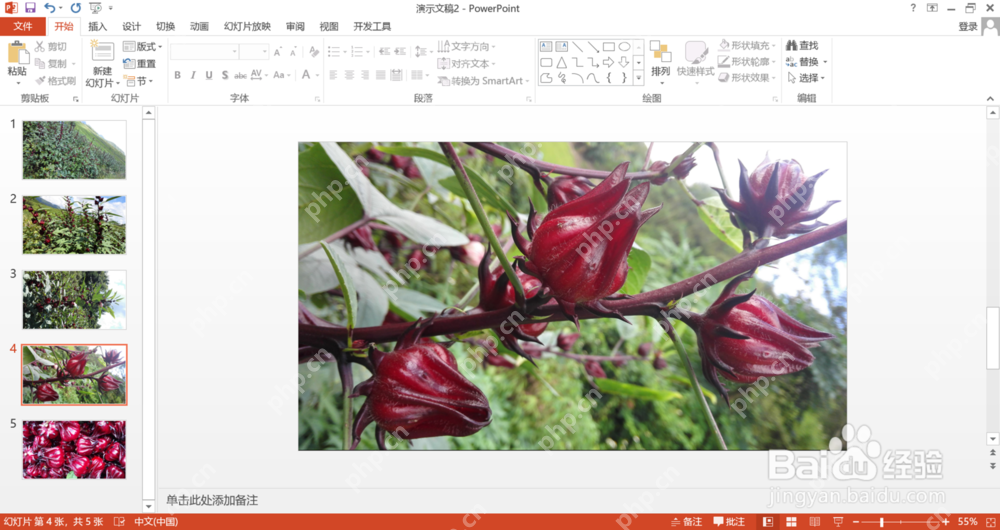The image size is (1000, 530).
Task: Click zoom out minus button
Action: (x=856, y=522)
